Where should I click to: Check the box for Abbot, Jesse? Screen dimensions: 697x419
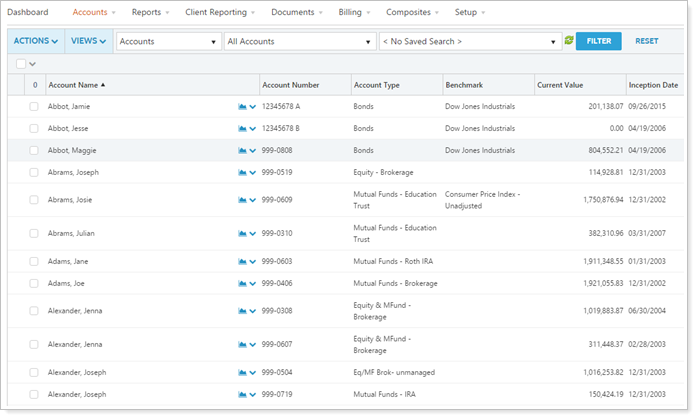coord(34,128)
